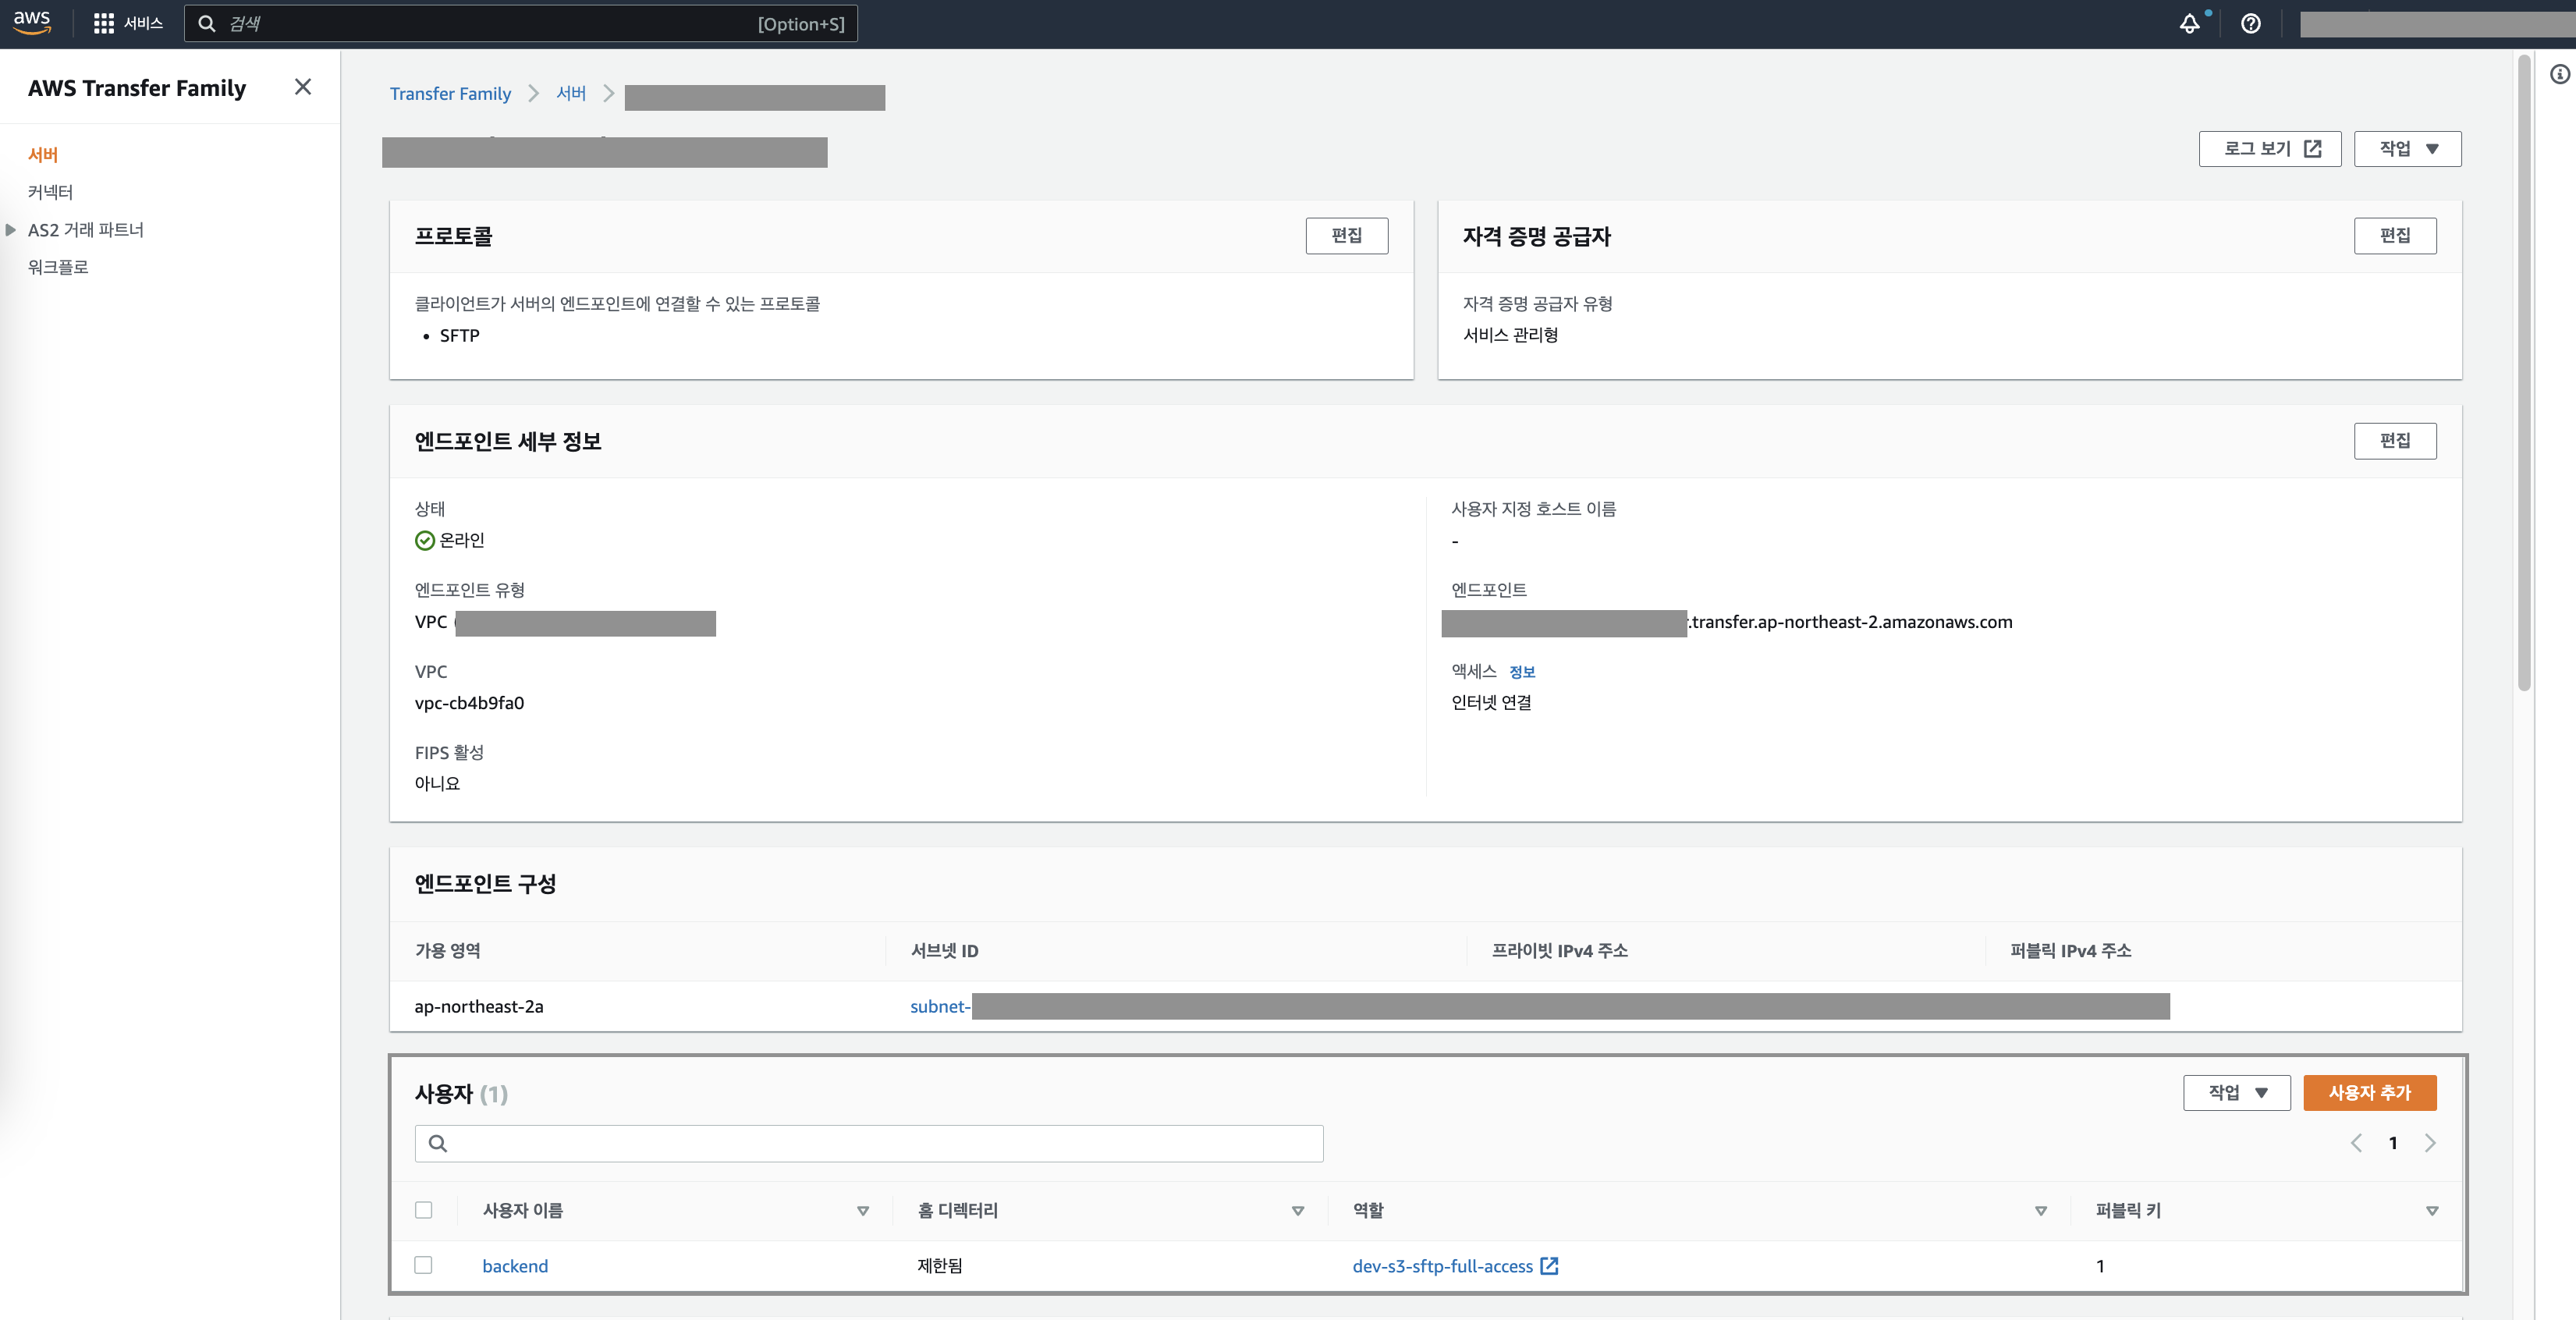Image resolution: width=2576 pixels, height=1320 pixels.
Task: Click the 인터넷 연결 access value
Action: (x=1491, y=702)
